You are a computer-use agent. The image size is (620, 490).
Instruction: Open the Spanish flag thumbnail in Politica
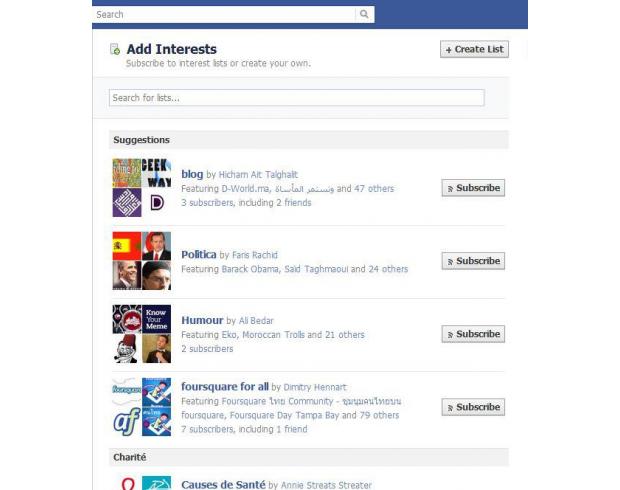(x=127, y=246)
